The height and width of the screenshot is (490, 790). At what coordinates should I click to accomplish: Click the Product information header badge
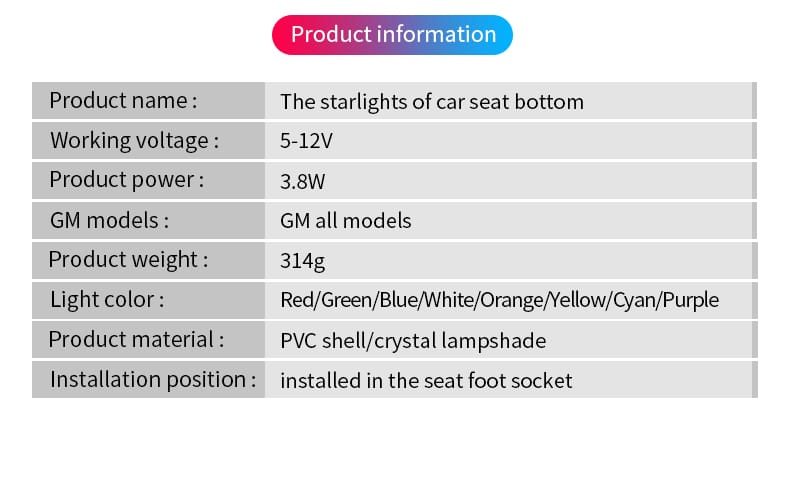(392, 34)
